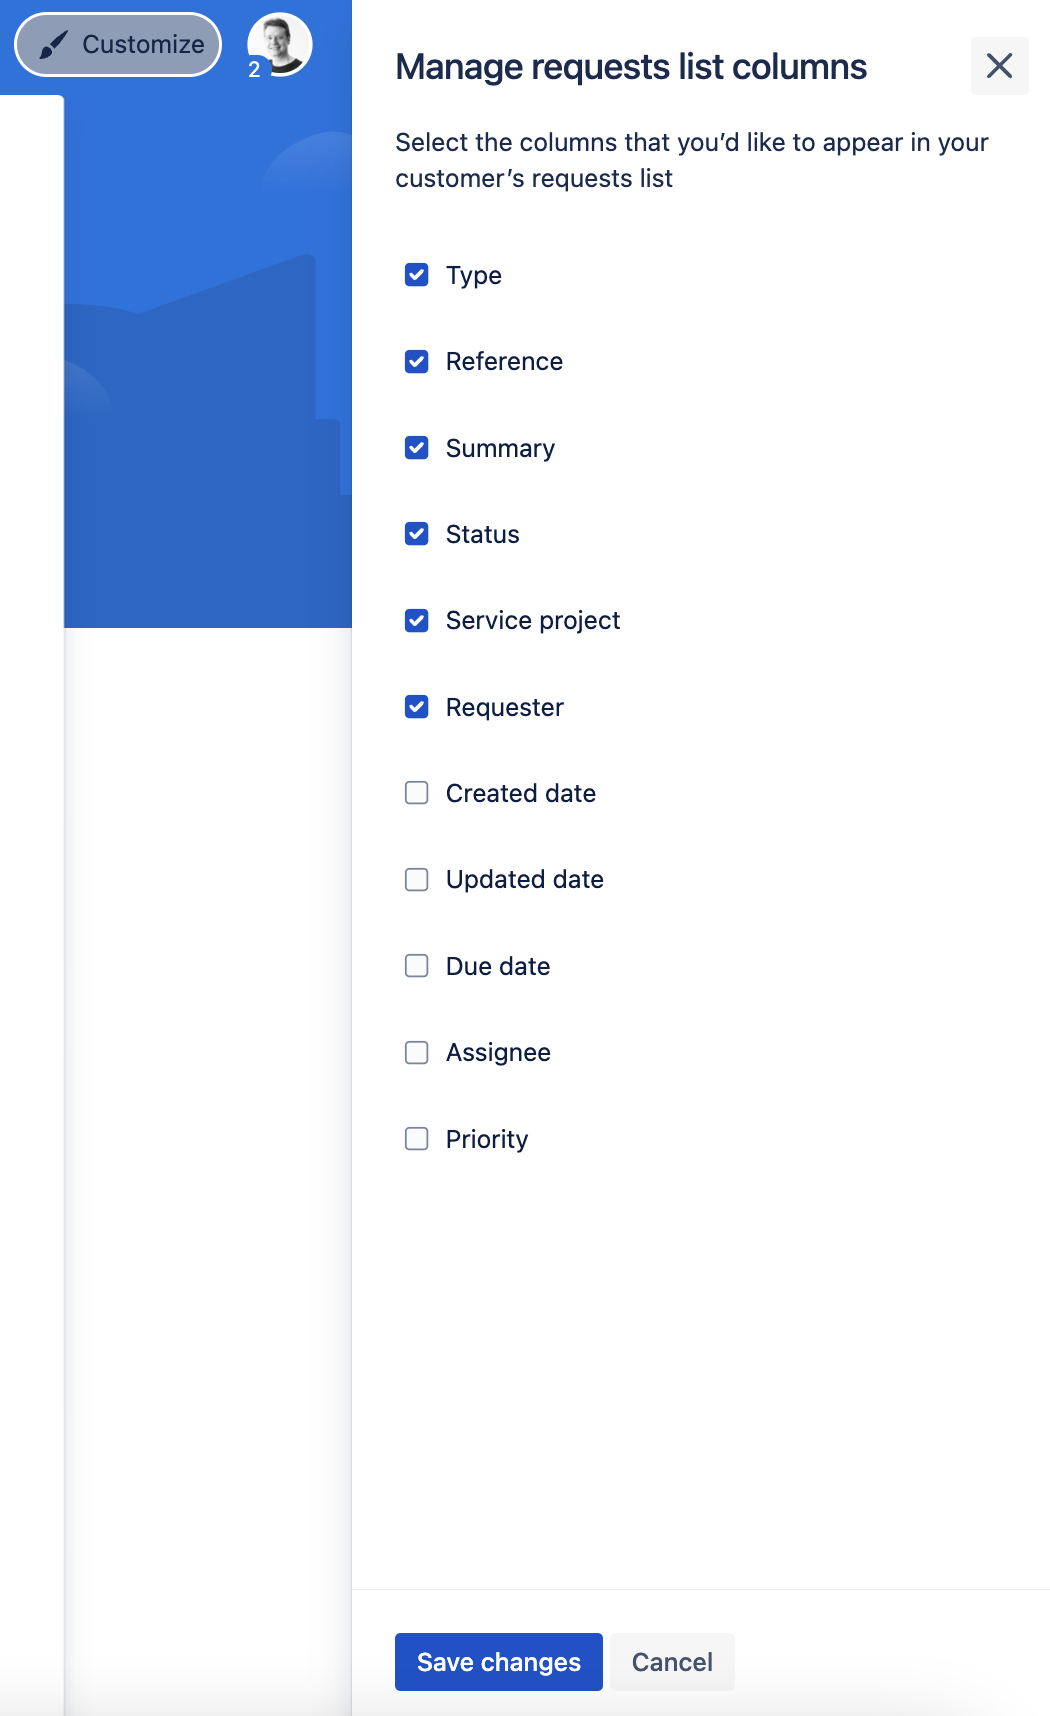Disable the Summary column
The height and width of the screenshot is (1716, 1050).
(x=416, y=447)
